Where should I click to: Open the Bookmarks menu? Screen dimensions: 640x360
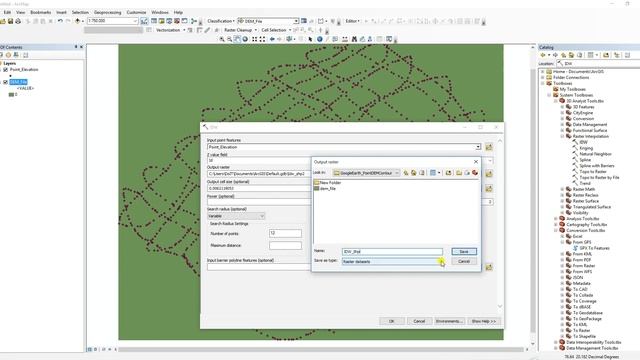coord(40,12)
